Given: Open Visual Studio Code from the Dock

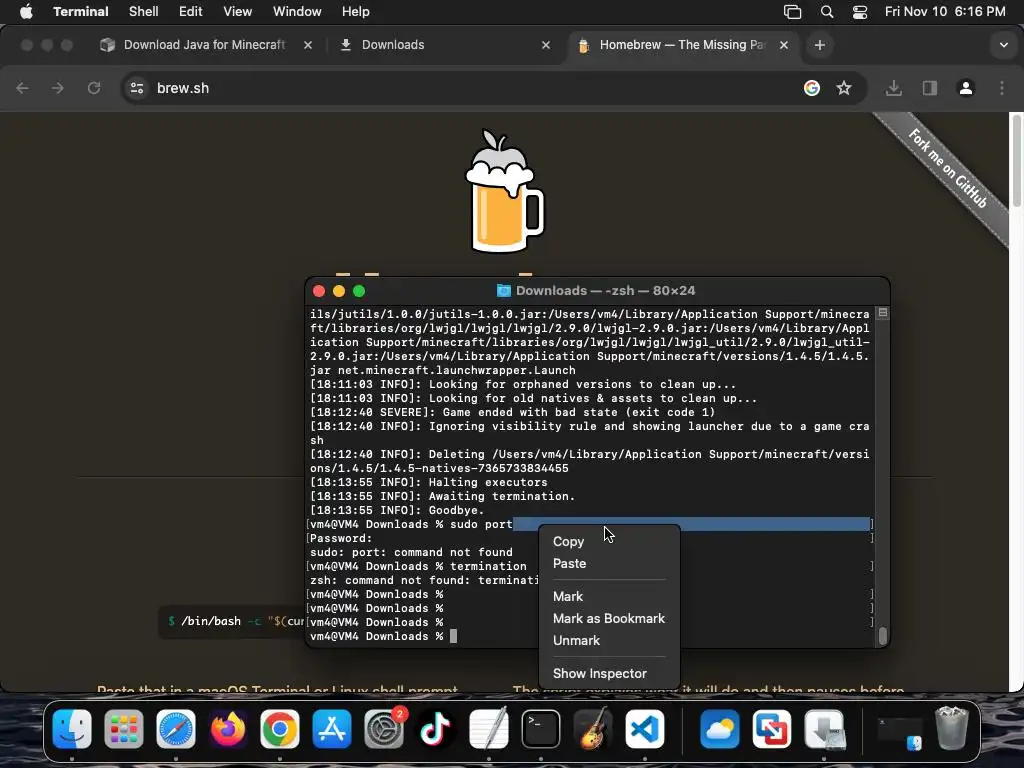Looking at the screenshot, I should point(645,729).
